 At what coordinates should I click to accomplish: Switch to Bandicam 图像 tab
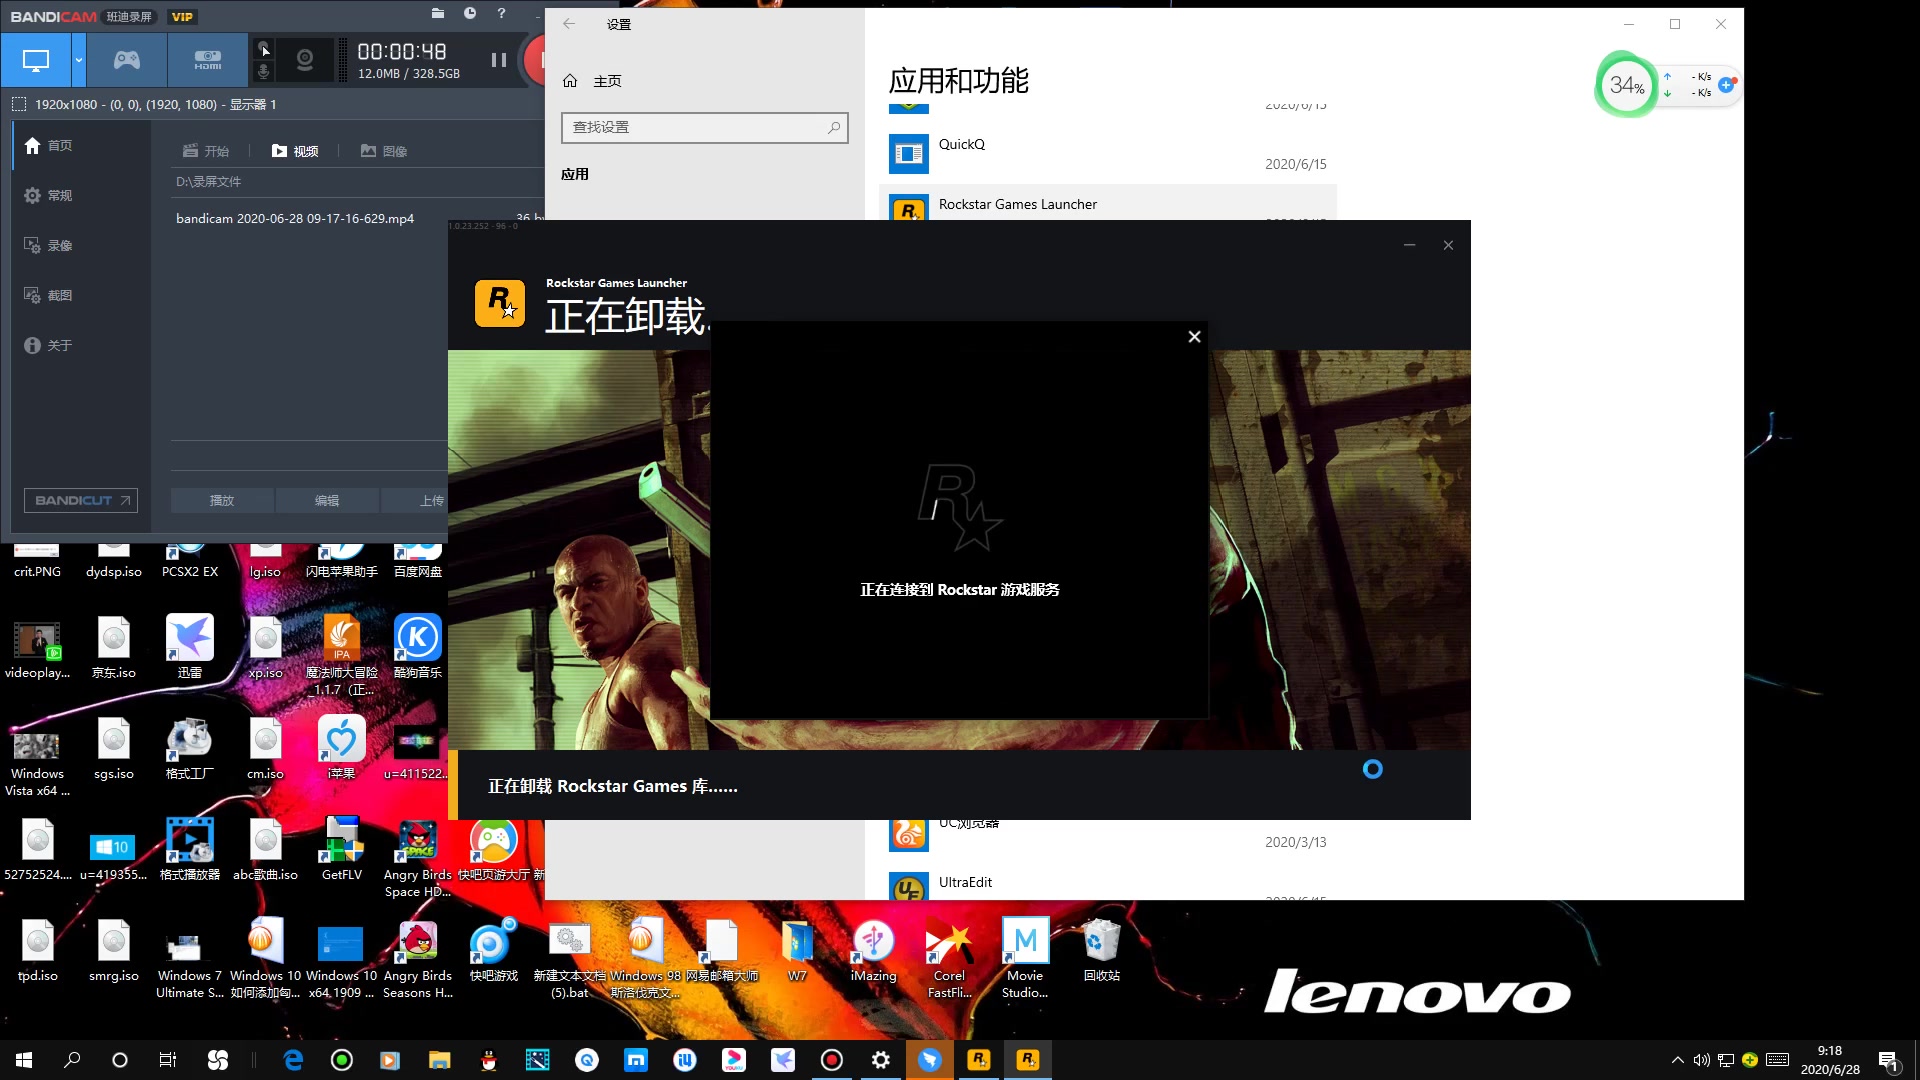point(384,151)
